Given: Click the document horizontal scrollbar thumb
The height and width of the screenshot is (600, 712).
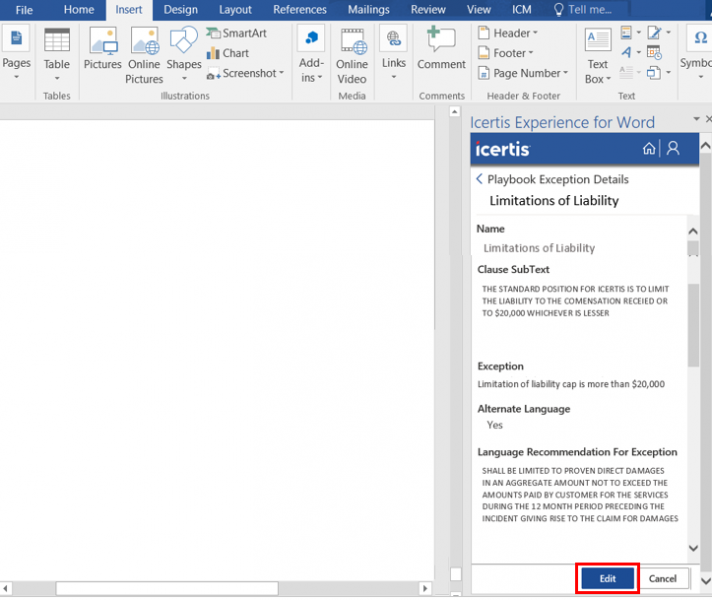Looking at the screenshot, I should tap(167, 588).
